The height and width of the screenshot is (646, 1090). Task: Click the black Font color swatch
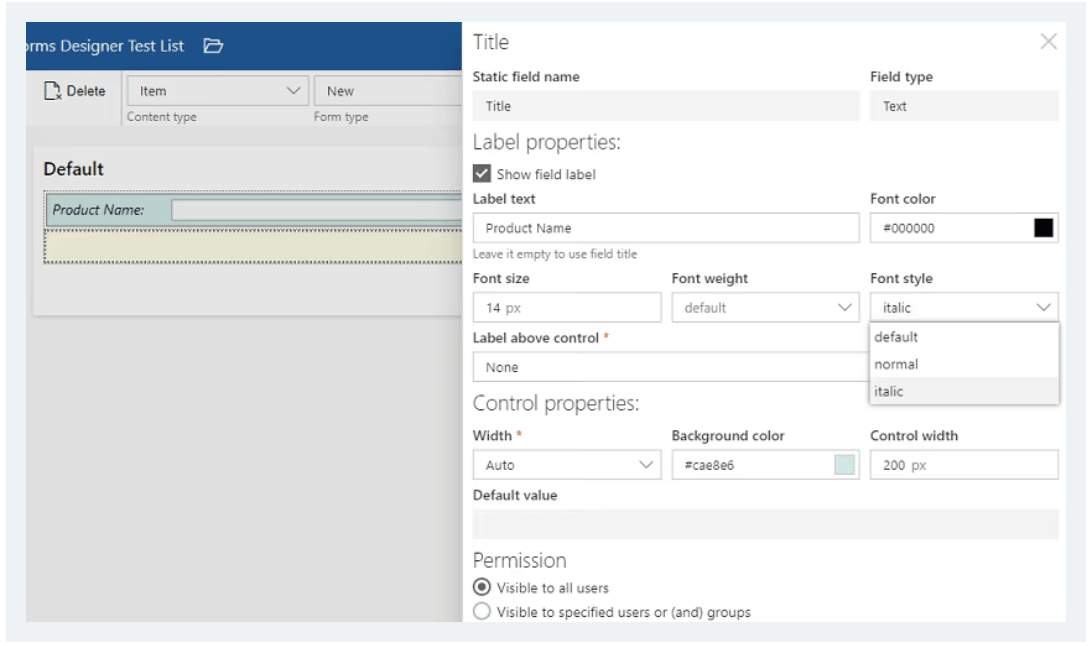(1044, 230)
